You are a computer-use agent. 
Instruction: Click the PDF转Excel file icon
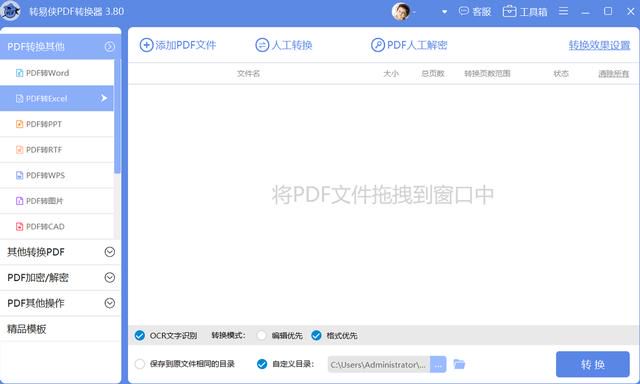19,98
